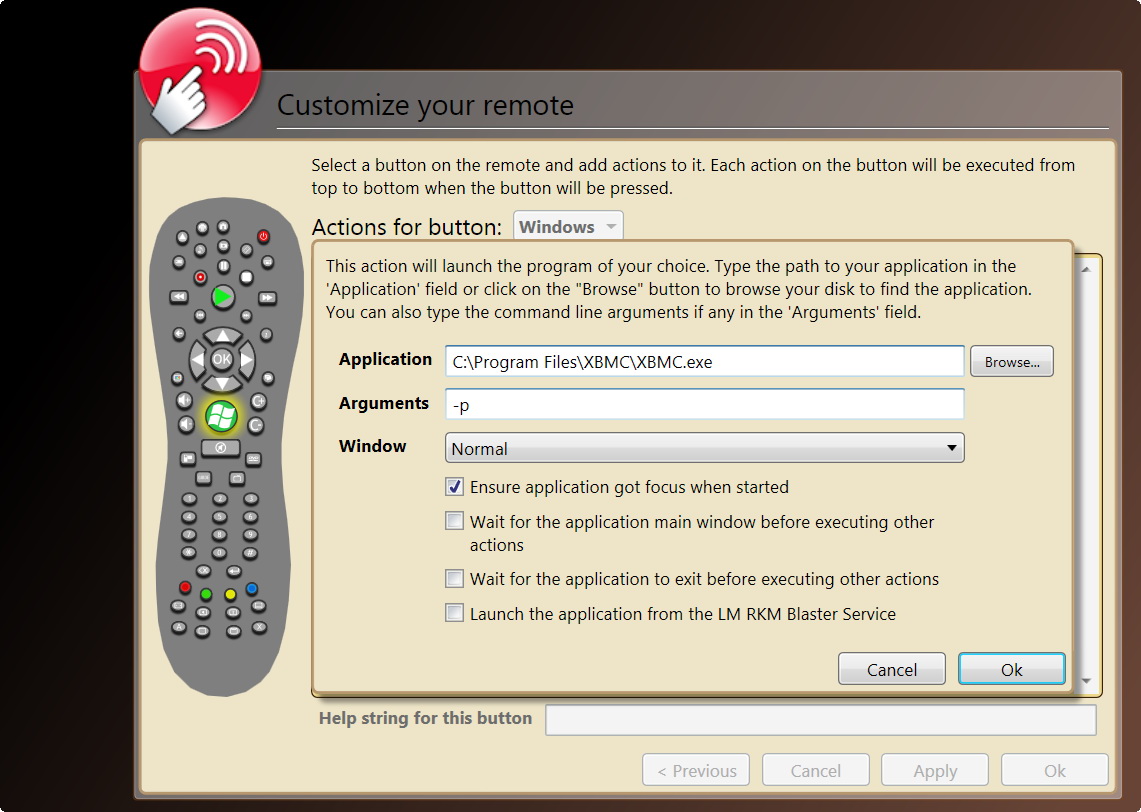Screen dimensions: 1141x812
Task: Click the Browse... button
Action: click(1011, 362)
